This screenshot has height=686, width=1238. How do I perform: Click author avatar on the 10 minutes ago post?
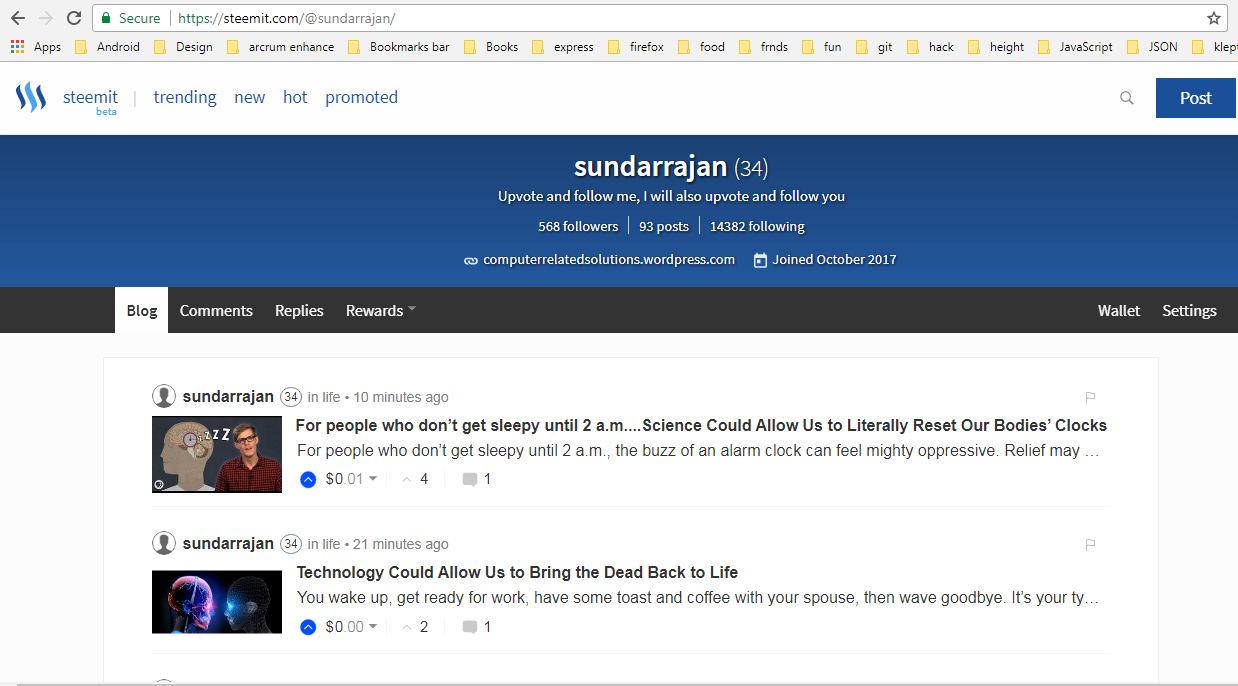click(164, 396)
